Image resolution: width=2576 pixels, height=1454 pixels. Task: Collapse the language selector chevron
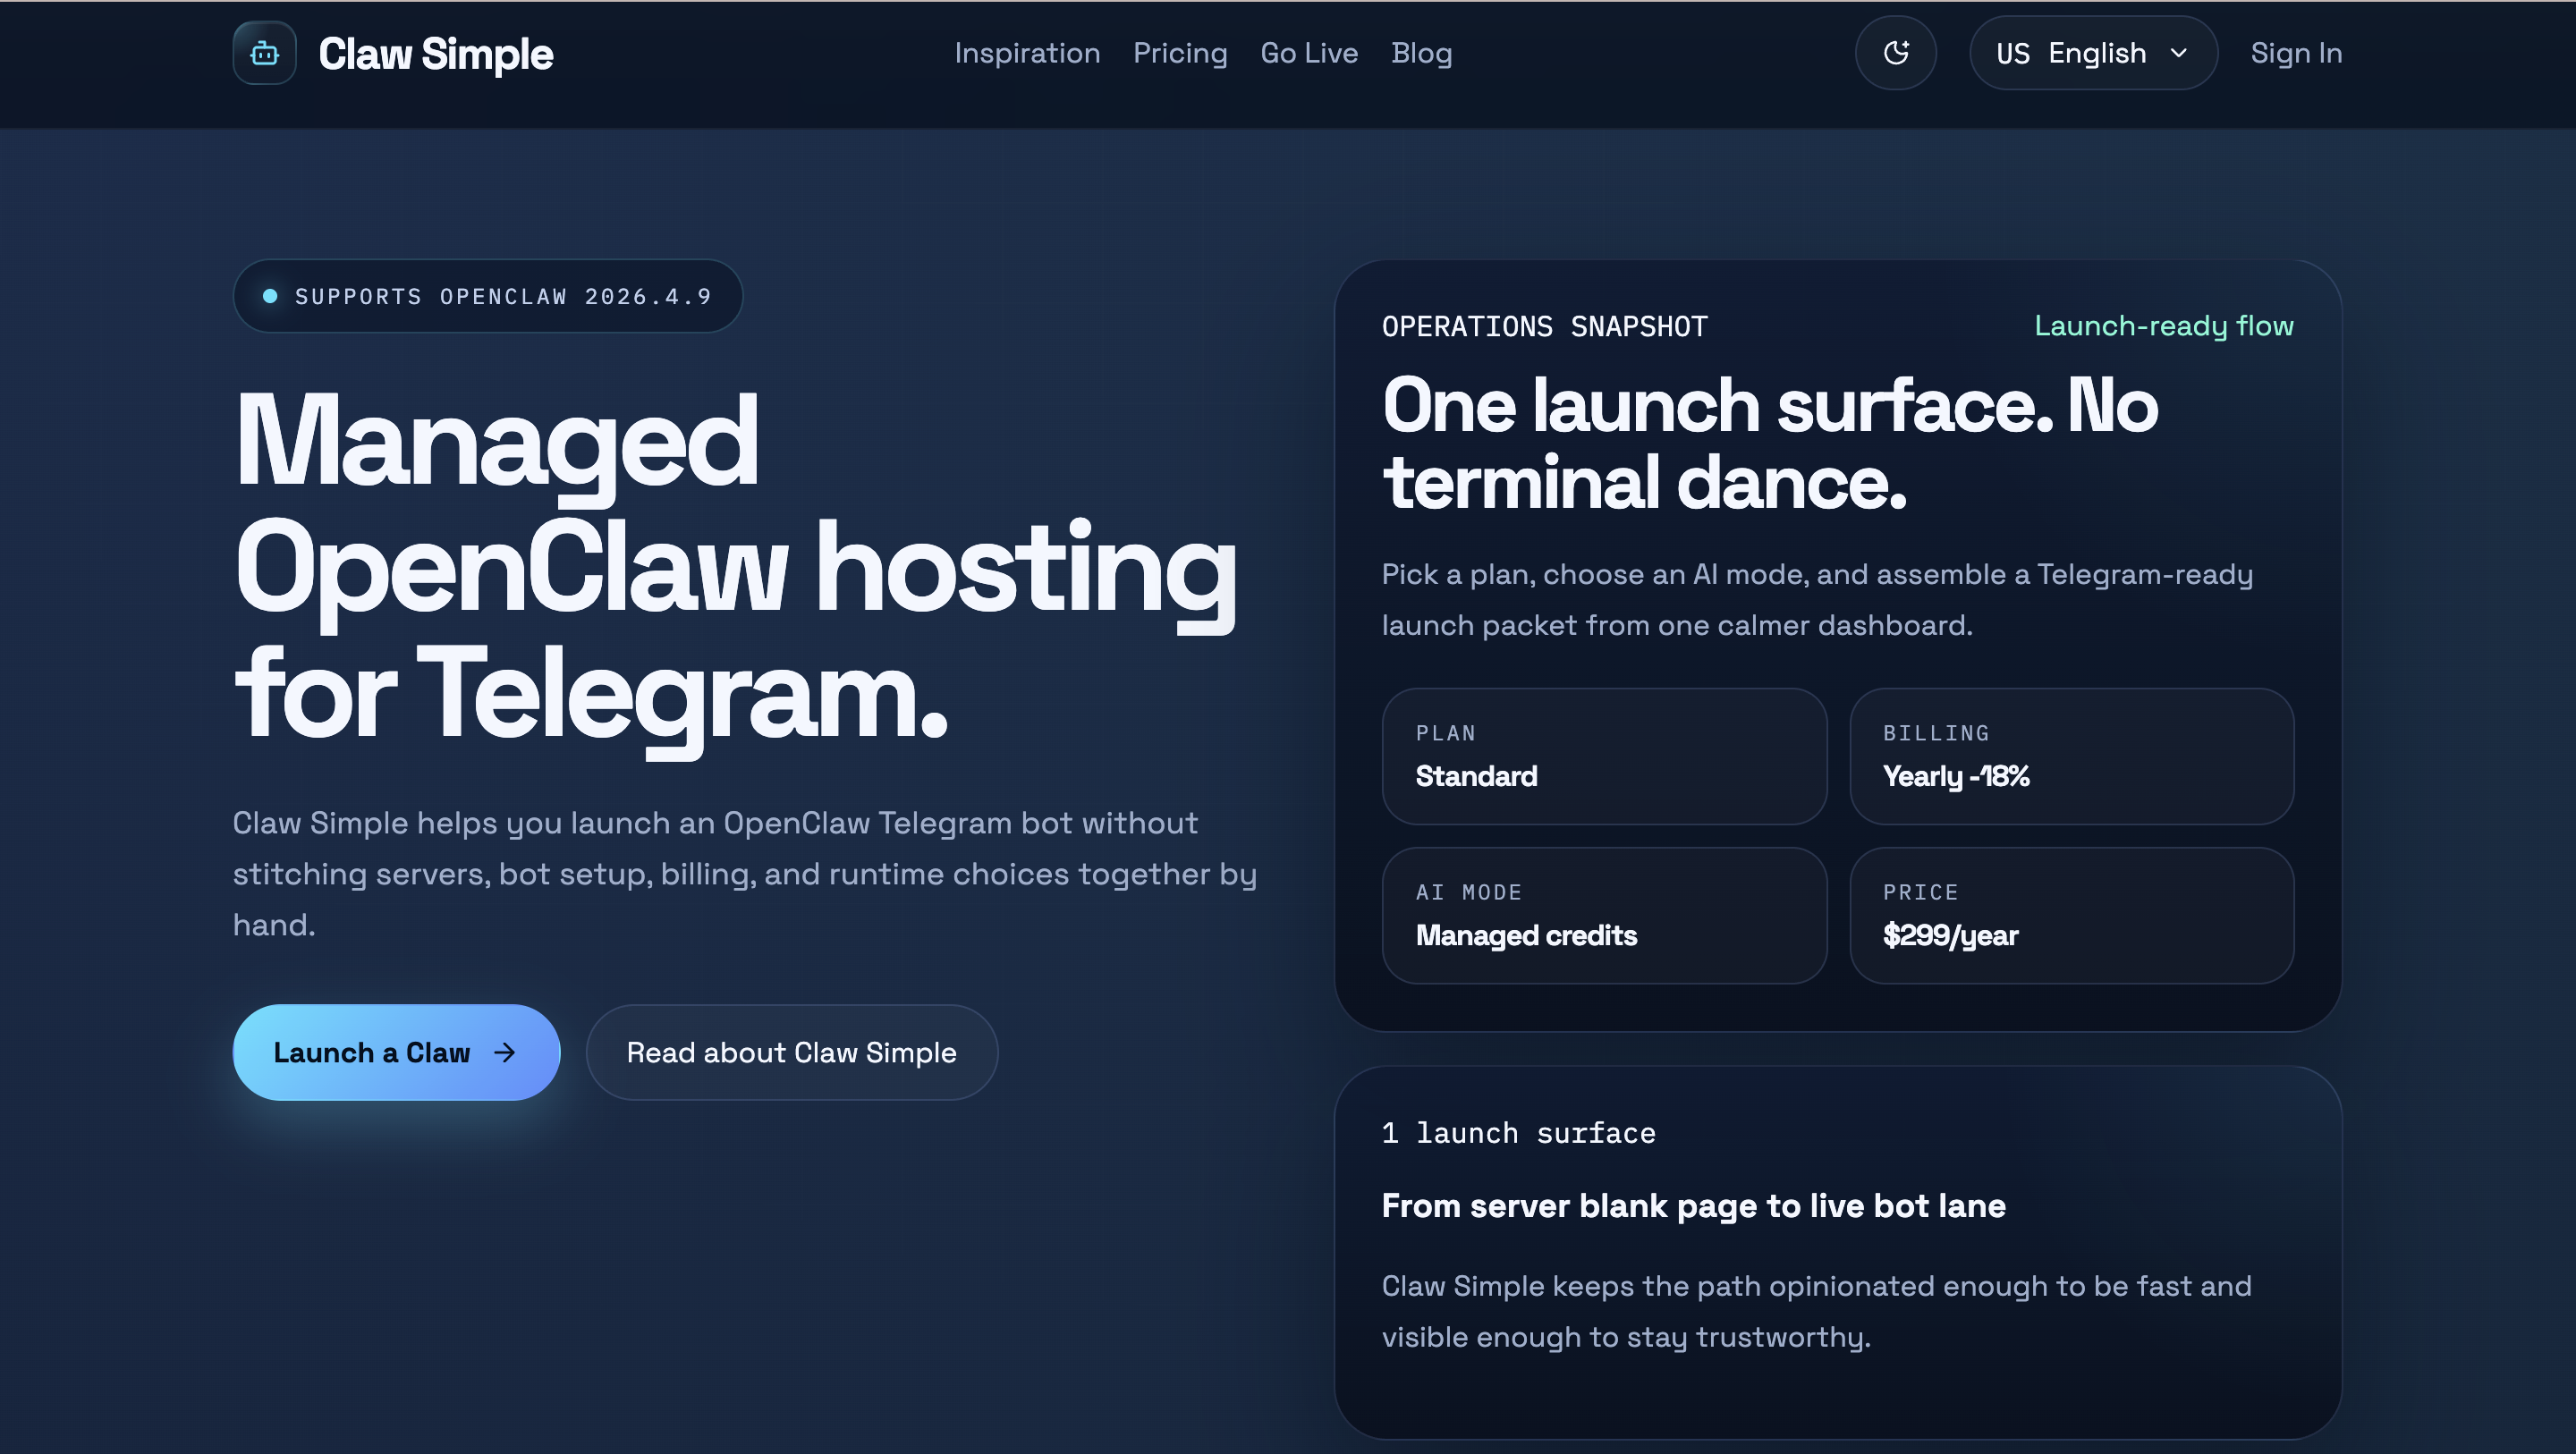coord(2177,53)
